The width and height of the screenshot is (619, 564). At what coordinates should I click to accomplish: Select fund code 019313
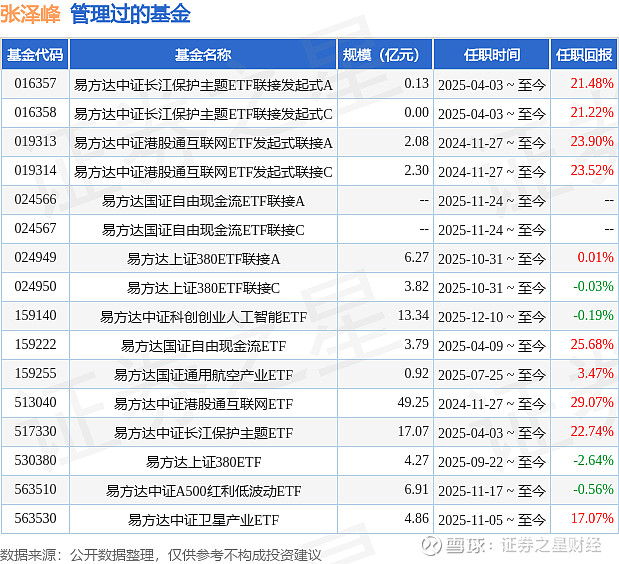[x=35, y=142]
